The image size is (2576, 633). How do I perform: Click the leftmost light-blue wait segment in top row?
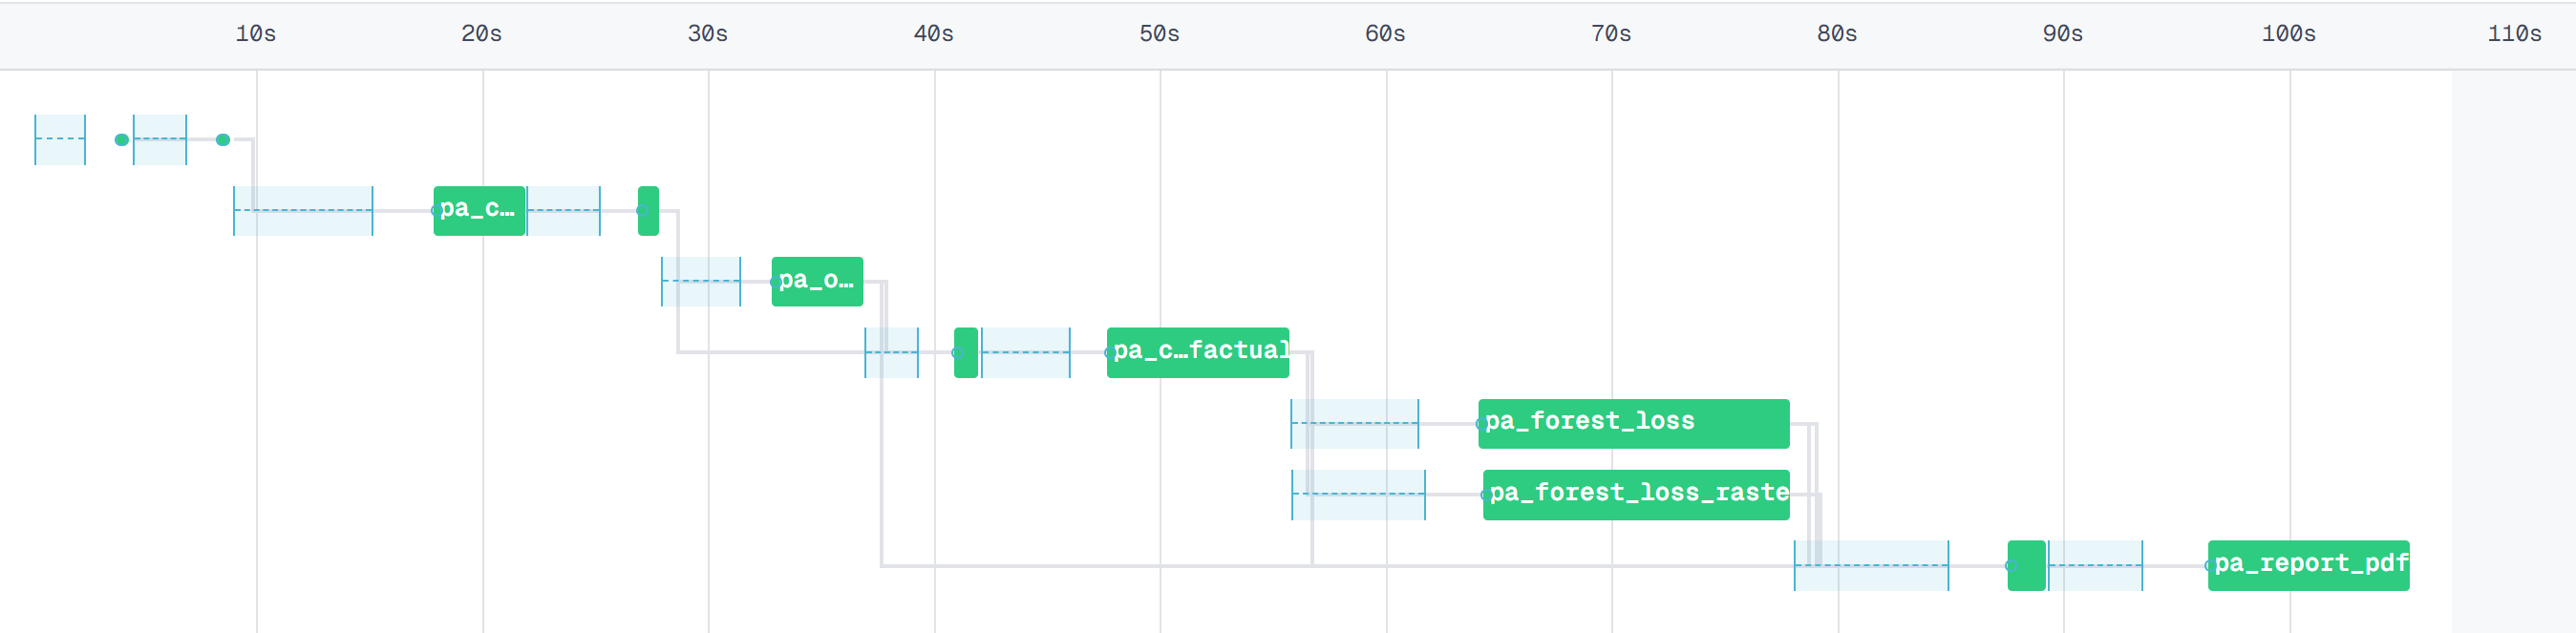[x=60, y=139]
